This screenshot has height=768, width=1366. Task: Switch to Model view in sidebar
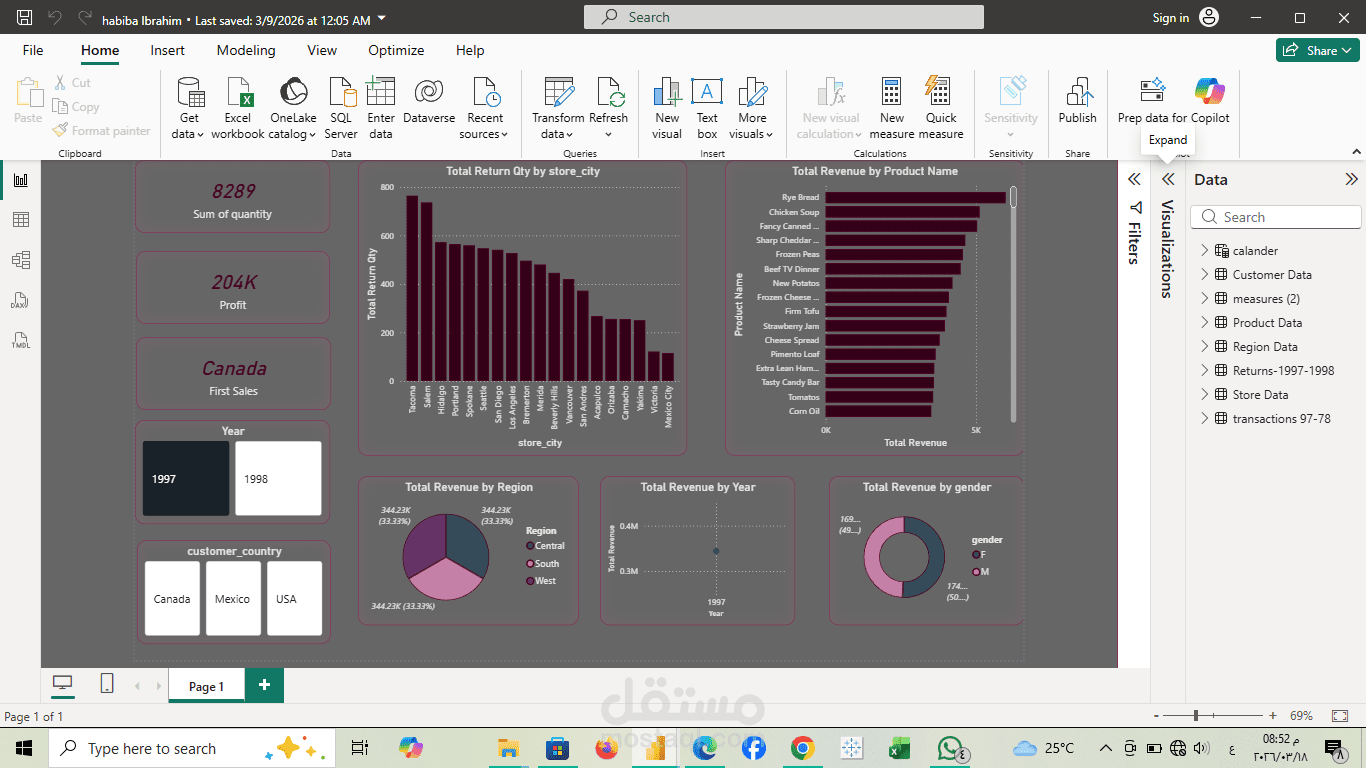[x=20, y=260]
